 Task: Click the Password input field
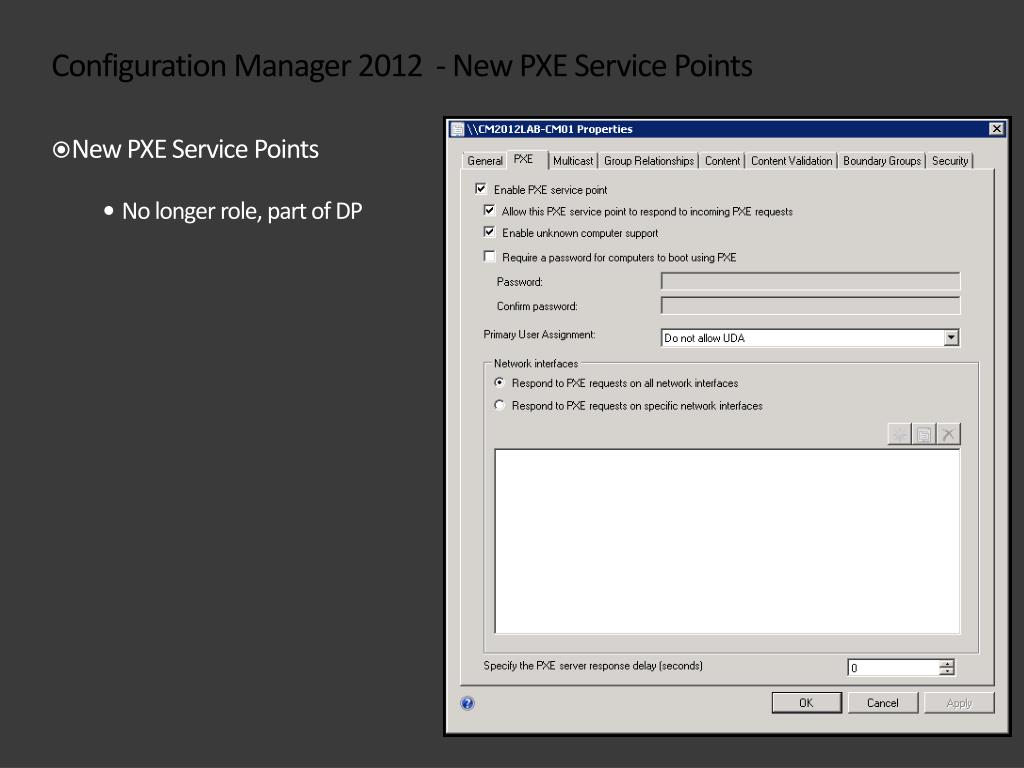click(810, 281)
